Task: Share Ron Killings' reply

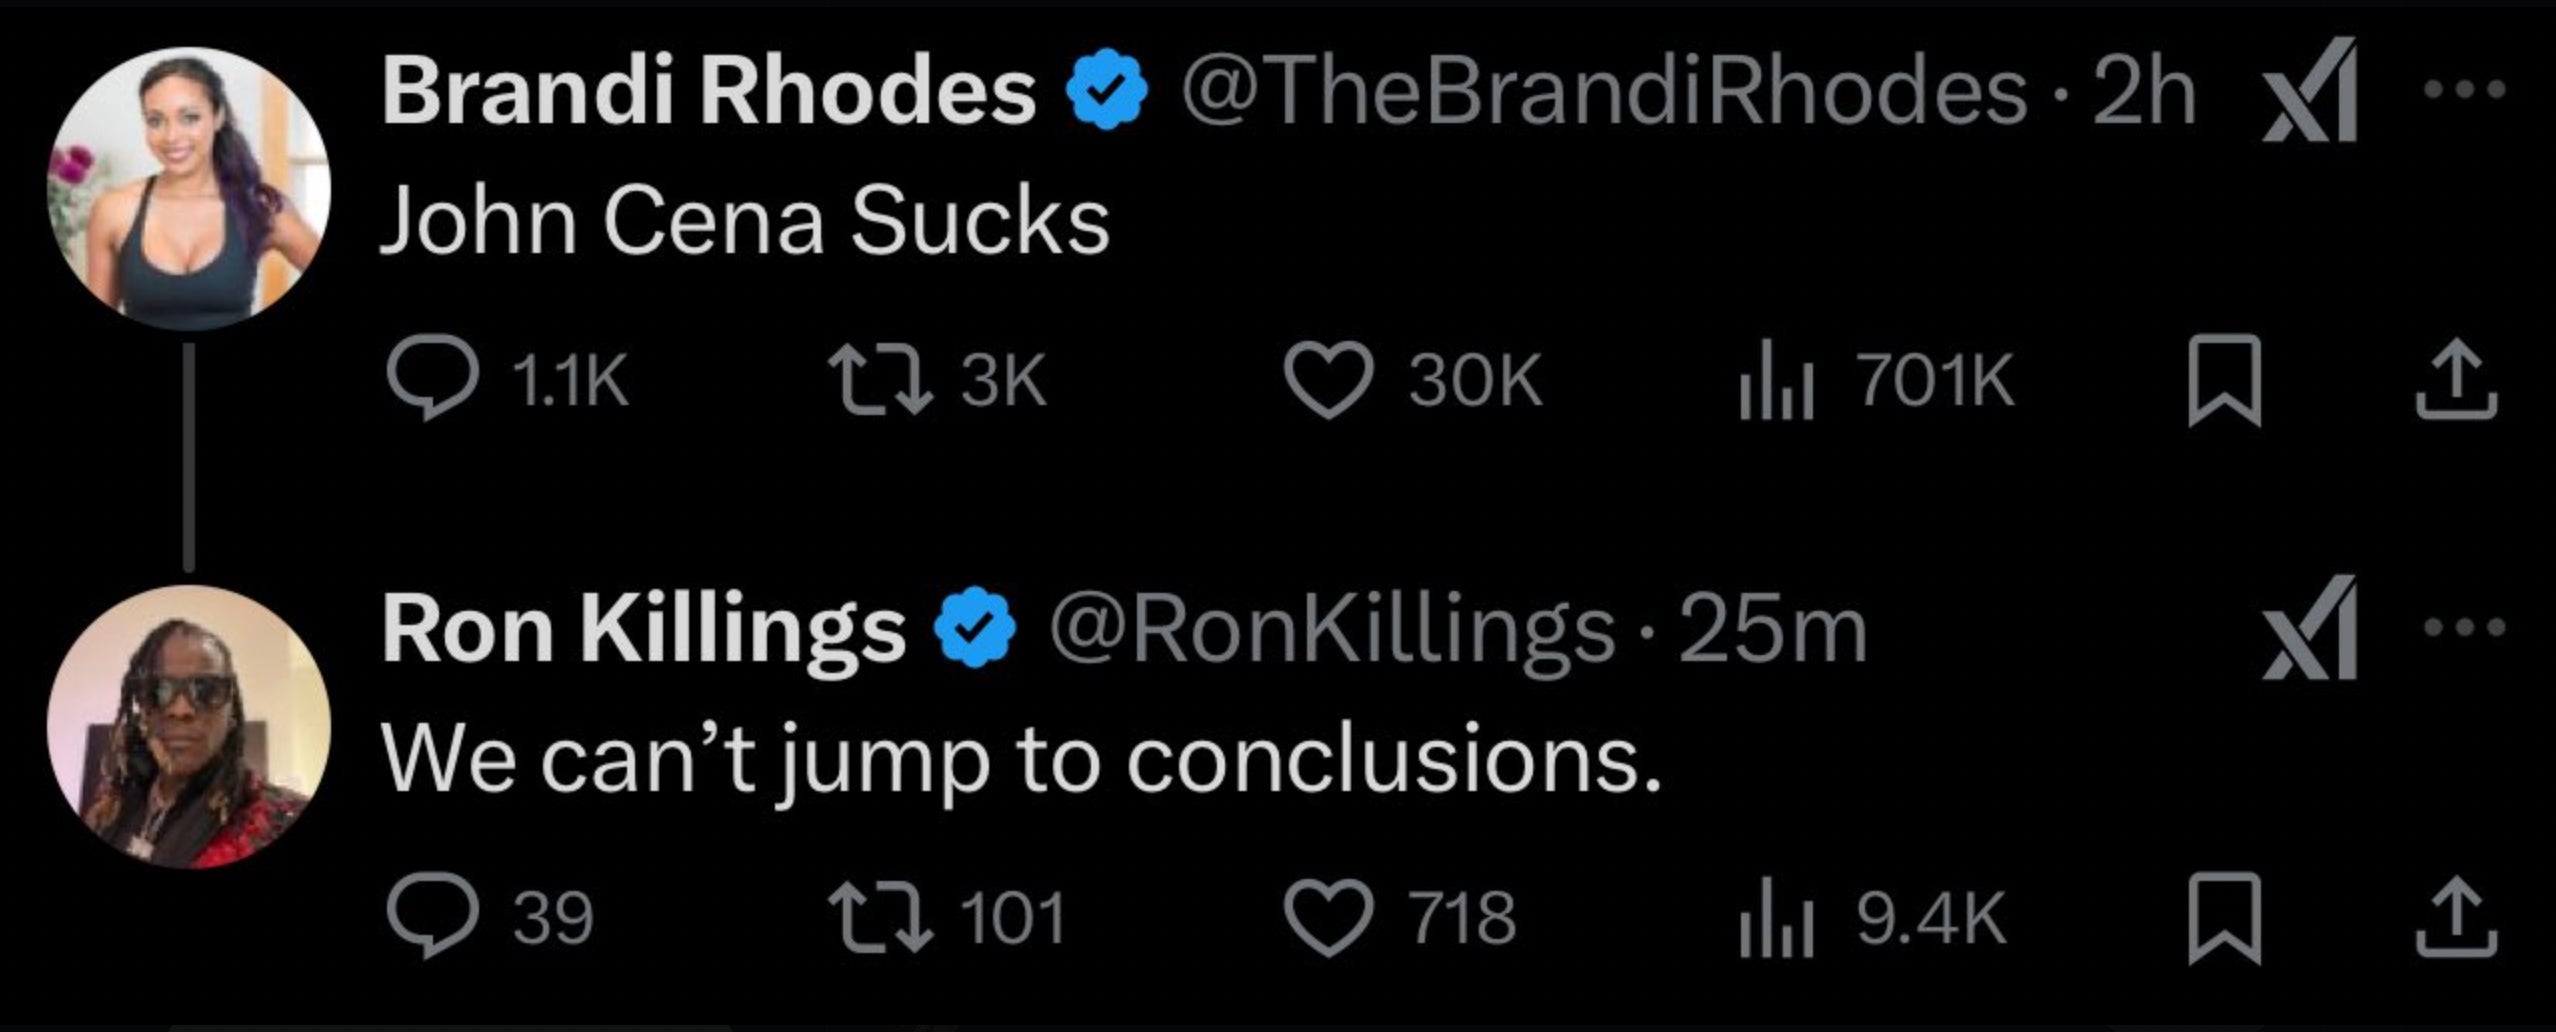Action: pyautogui.click(x=2457, y=919)
